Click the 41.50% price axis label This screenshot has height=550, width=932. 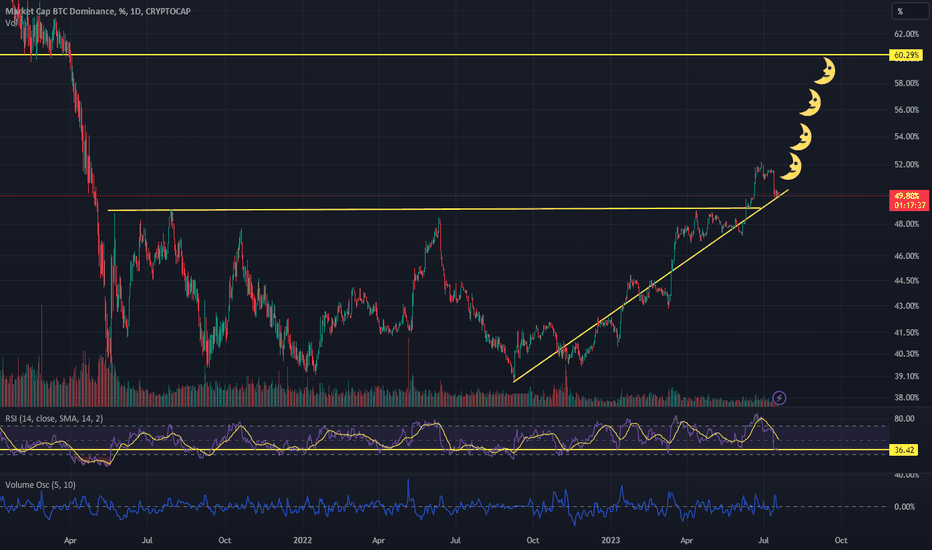906,333
